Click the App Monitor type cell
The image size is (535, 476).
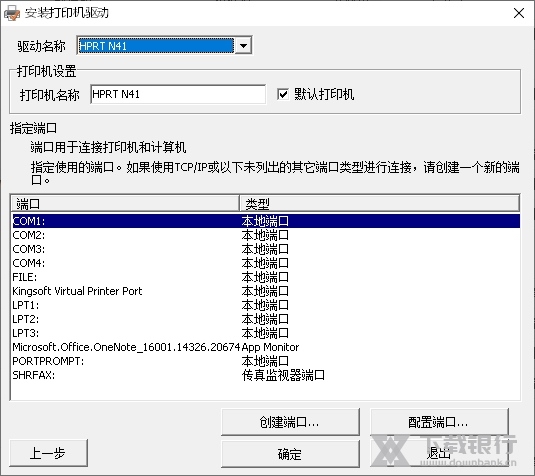point(270,347)
